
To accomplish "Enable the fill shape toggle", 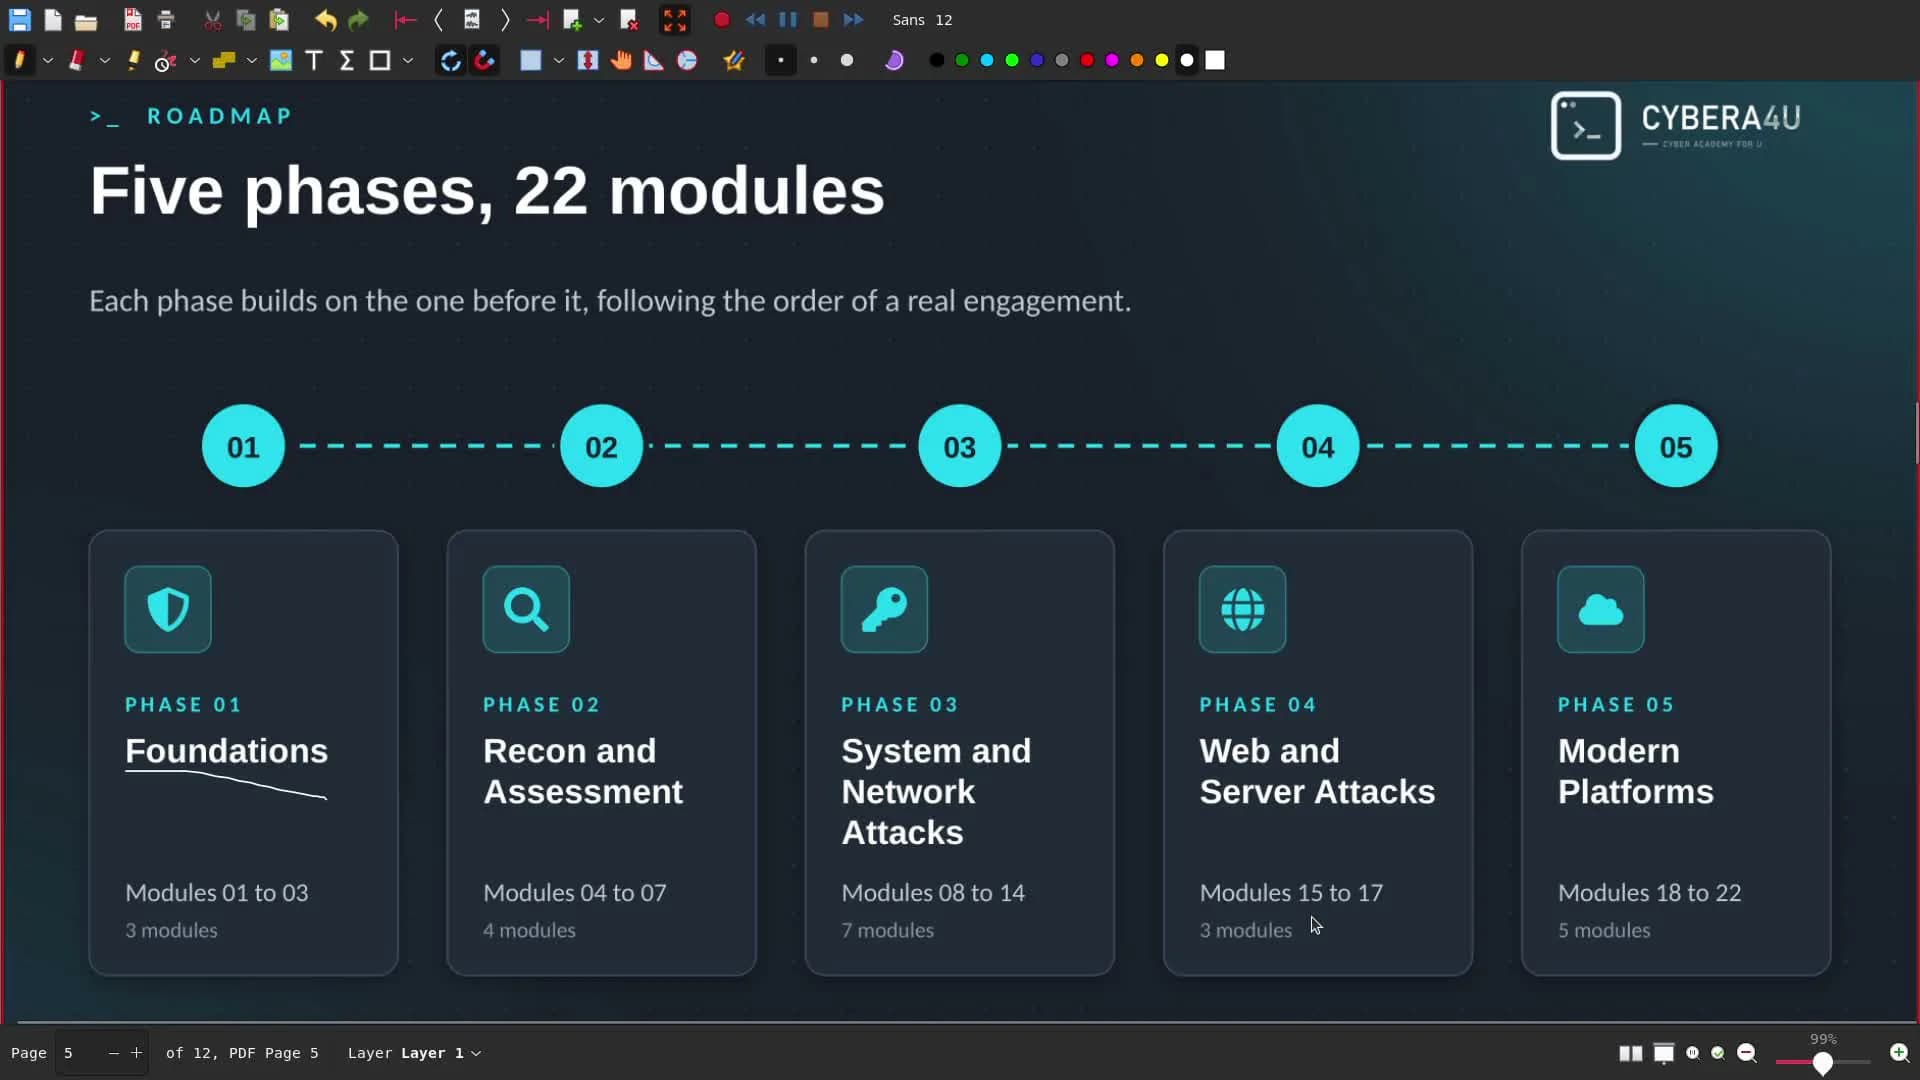I will [894, 61].
